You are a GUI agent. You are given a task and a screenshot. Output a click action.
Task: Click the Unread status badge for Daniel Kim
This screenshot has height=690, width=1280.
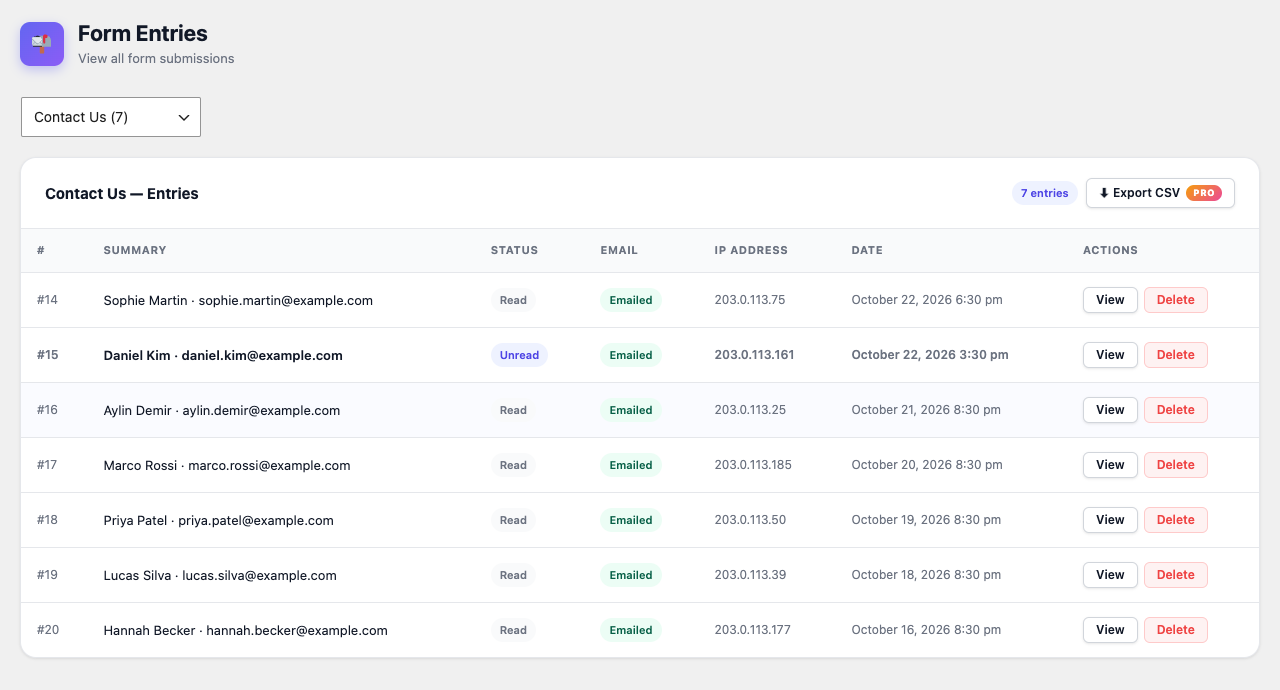pyautogui.click(x=519, y=355)
